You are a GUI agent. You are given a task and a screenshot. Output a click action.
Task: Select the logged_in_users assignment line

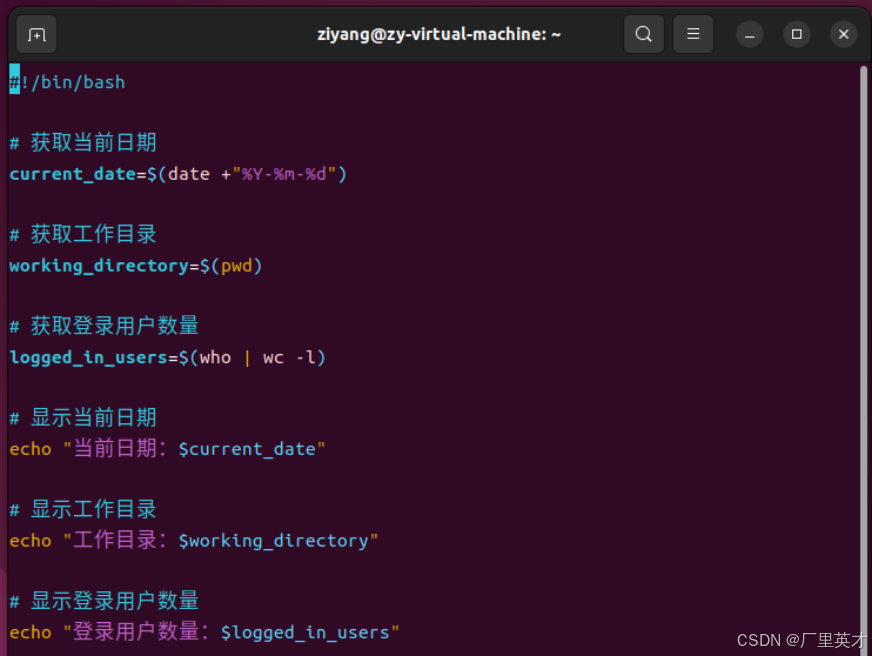click(x=166, y=357)
